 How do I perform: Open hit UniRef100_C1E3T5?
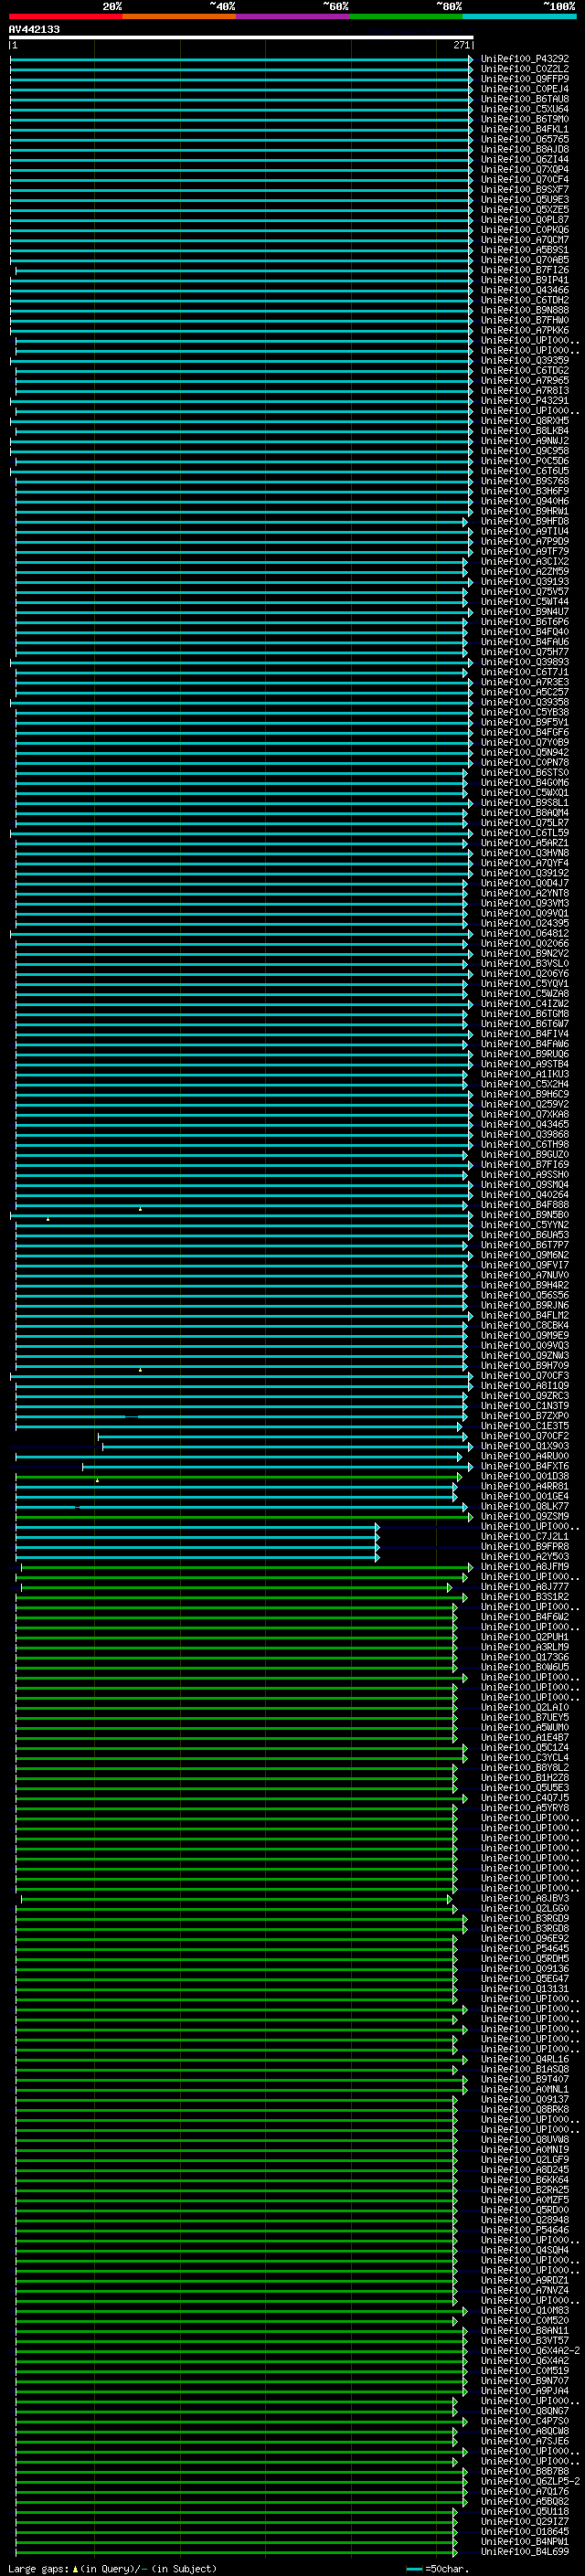(x=525, y=1426)
